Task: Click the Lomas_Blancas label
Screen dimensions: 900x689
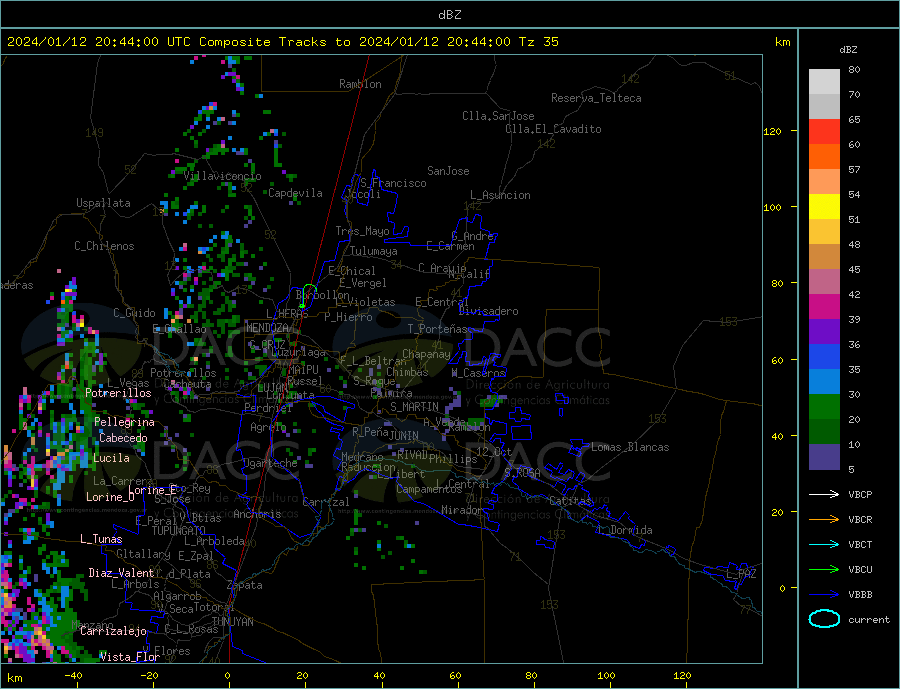Action: coord(630,447)
